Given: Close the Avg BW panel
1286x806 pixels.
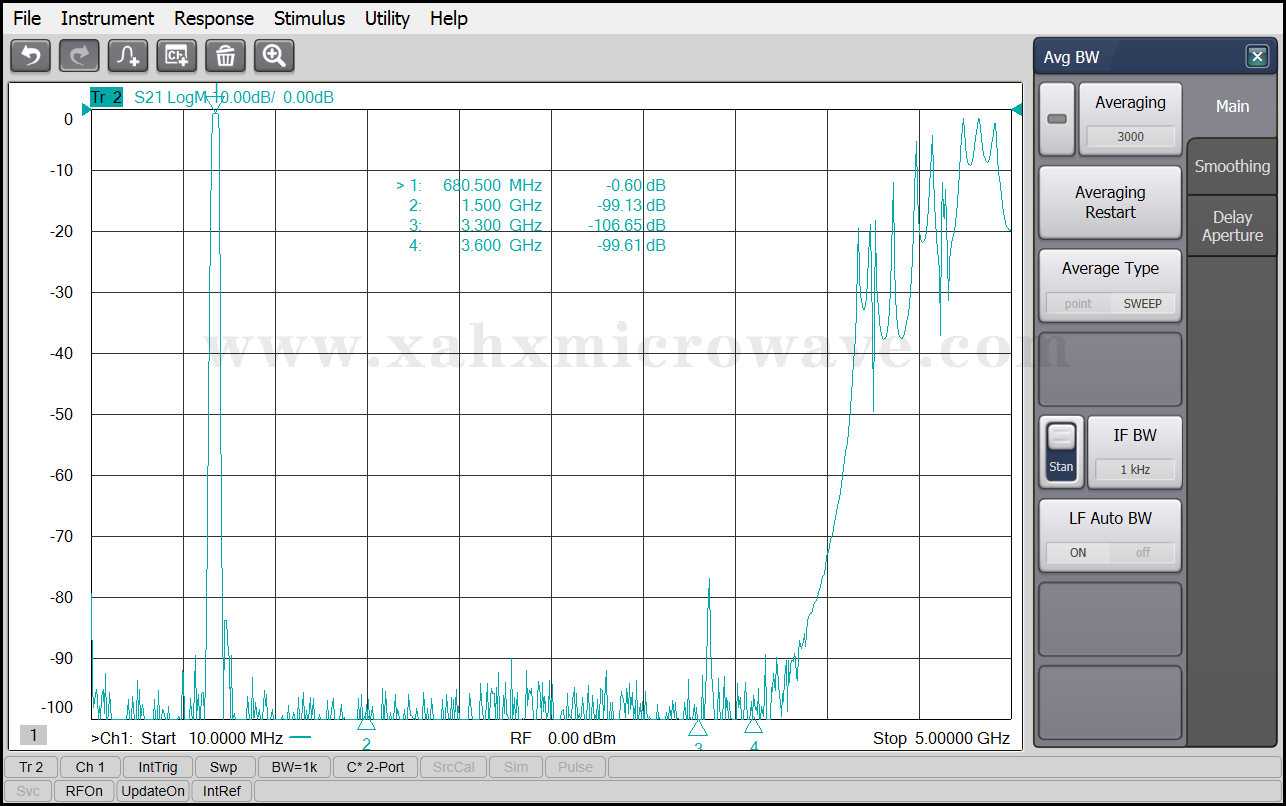Looking at the screenshot, I should pyautogui.click(x=1257, y=57).
